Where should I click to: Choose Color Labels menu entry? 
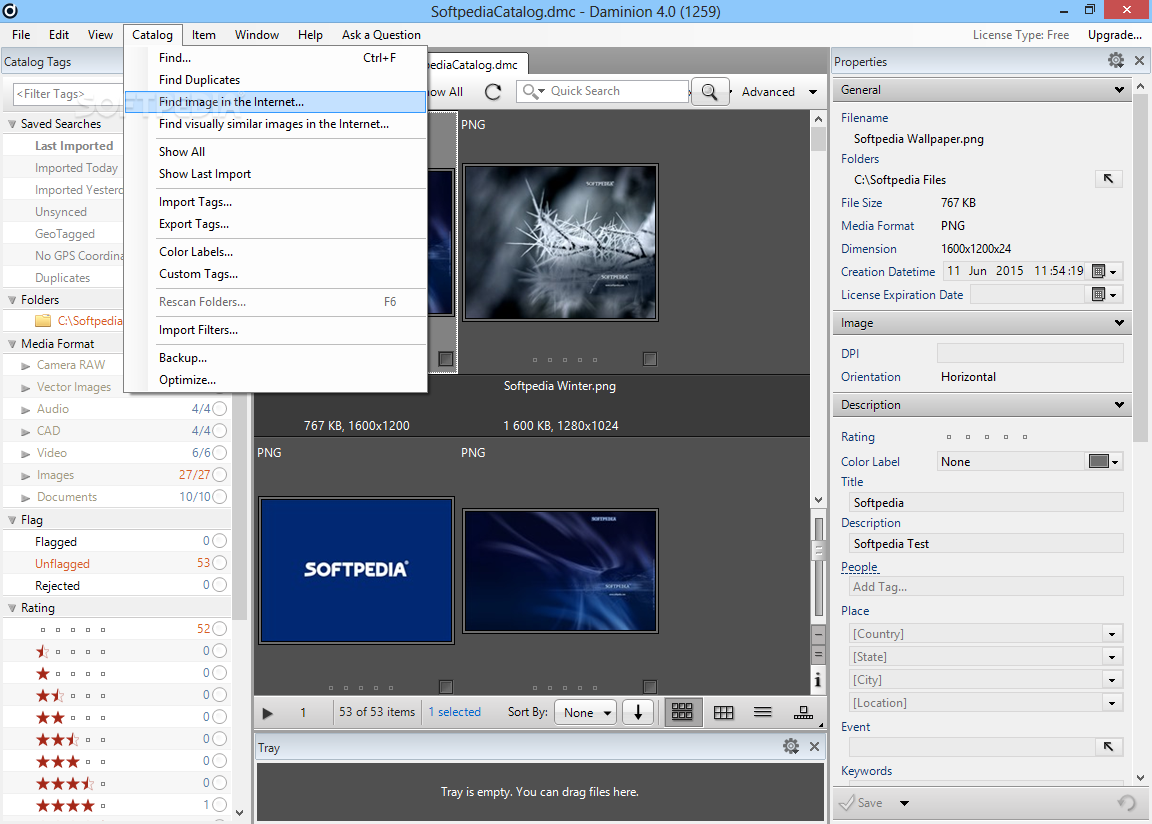276,252
